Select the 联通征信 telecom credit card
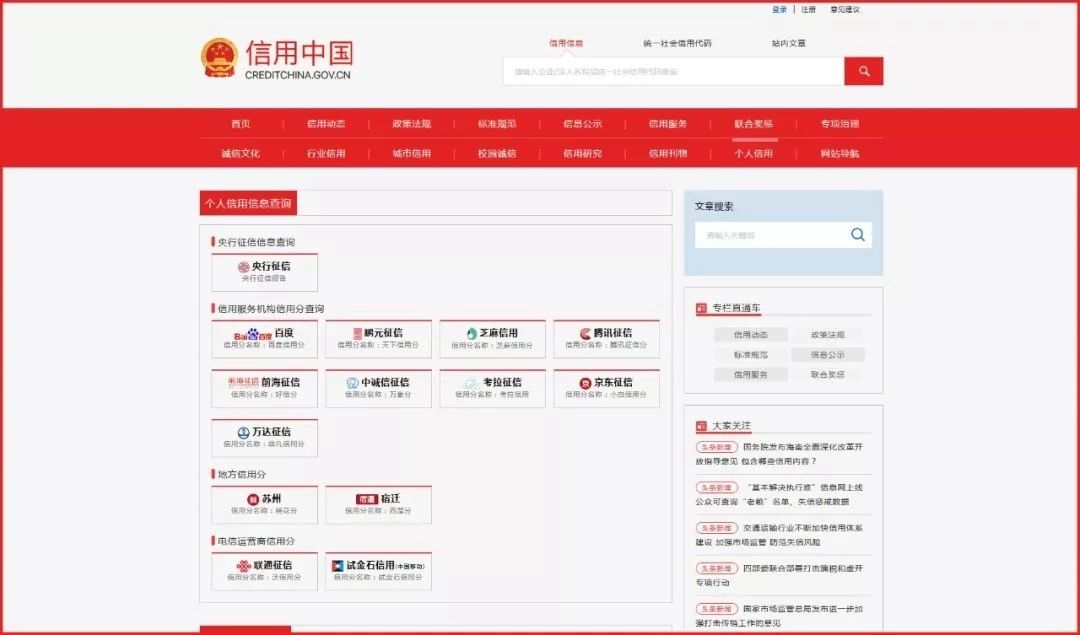Viewport: 1080px width, 635px height. [265, 570]
